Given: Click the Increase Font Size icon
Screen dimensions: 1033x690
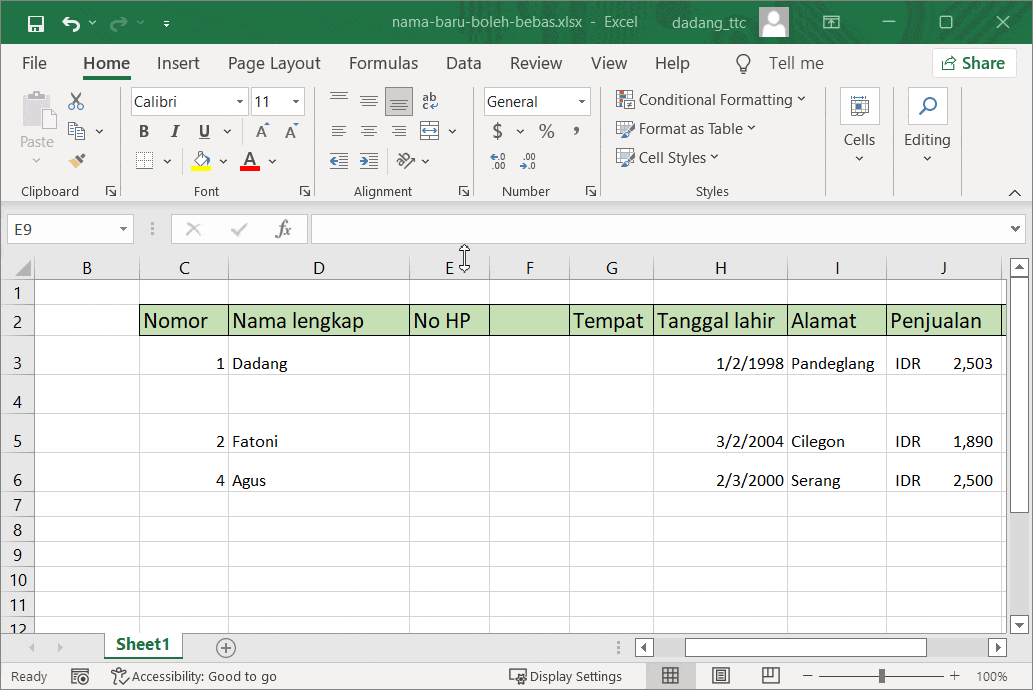Looking at the screenshot, I should [x=261, y=130].
